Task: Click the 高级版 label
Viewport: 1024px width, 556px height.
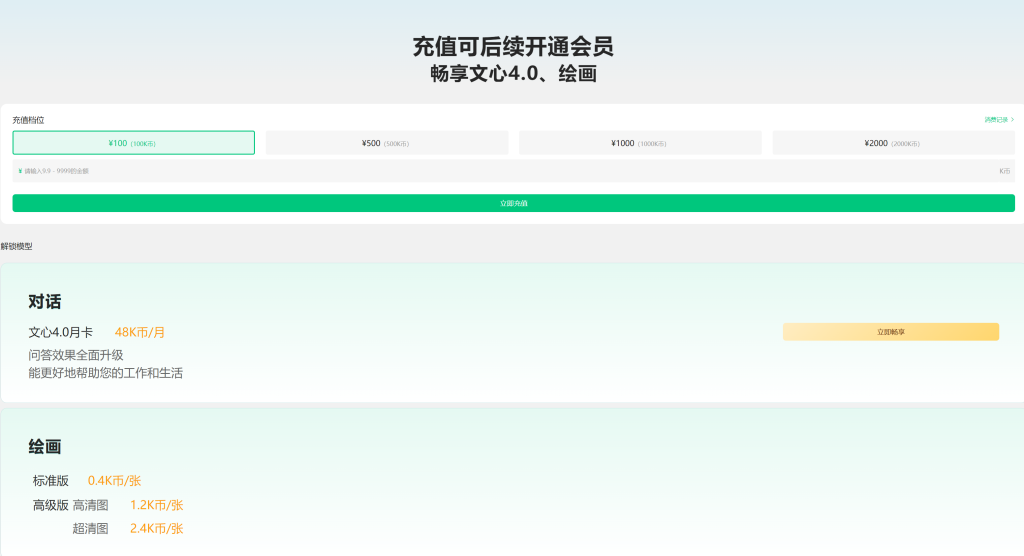Action: coord(50,505)
